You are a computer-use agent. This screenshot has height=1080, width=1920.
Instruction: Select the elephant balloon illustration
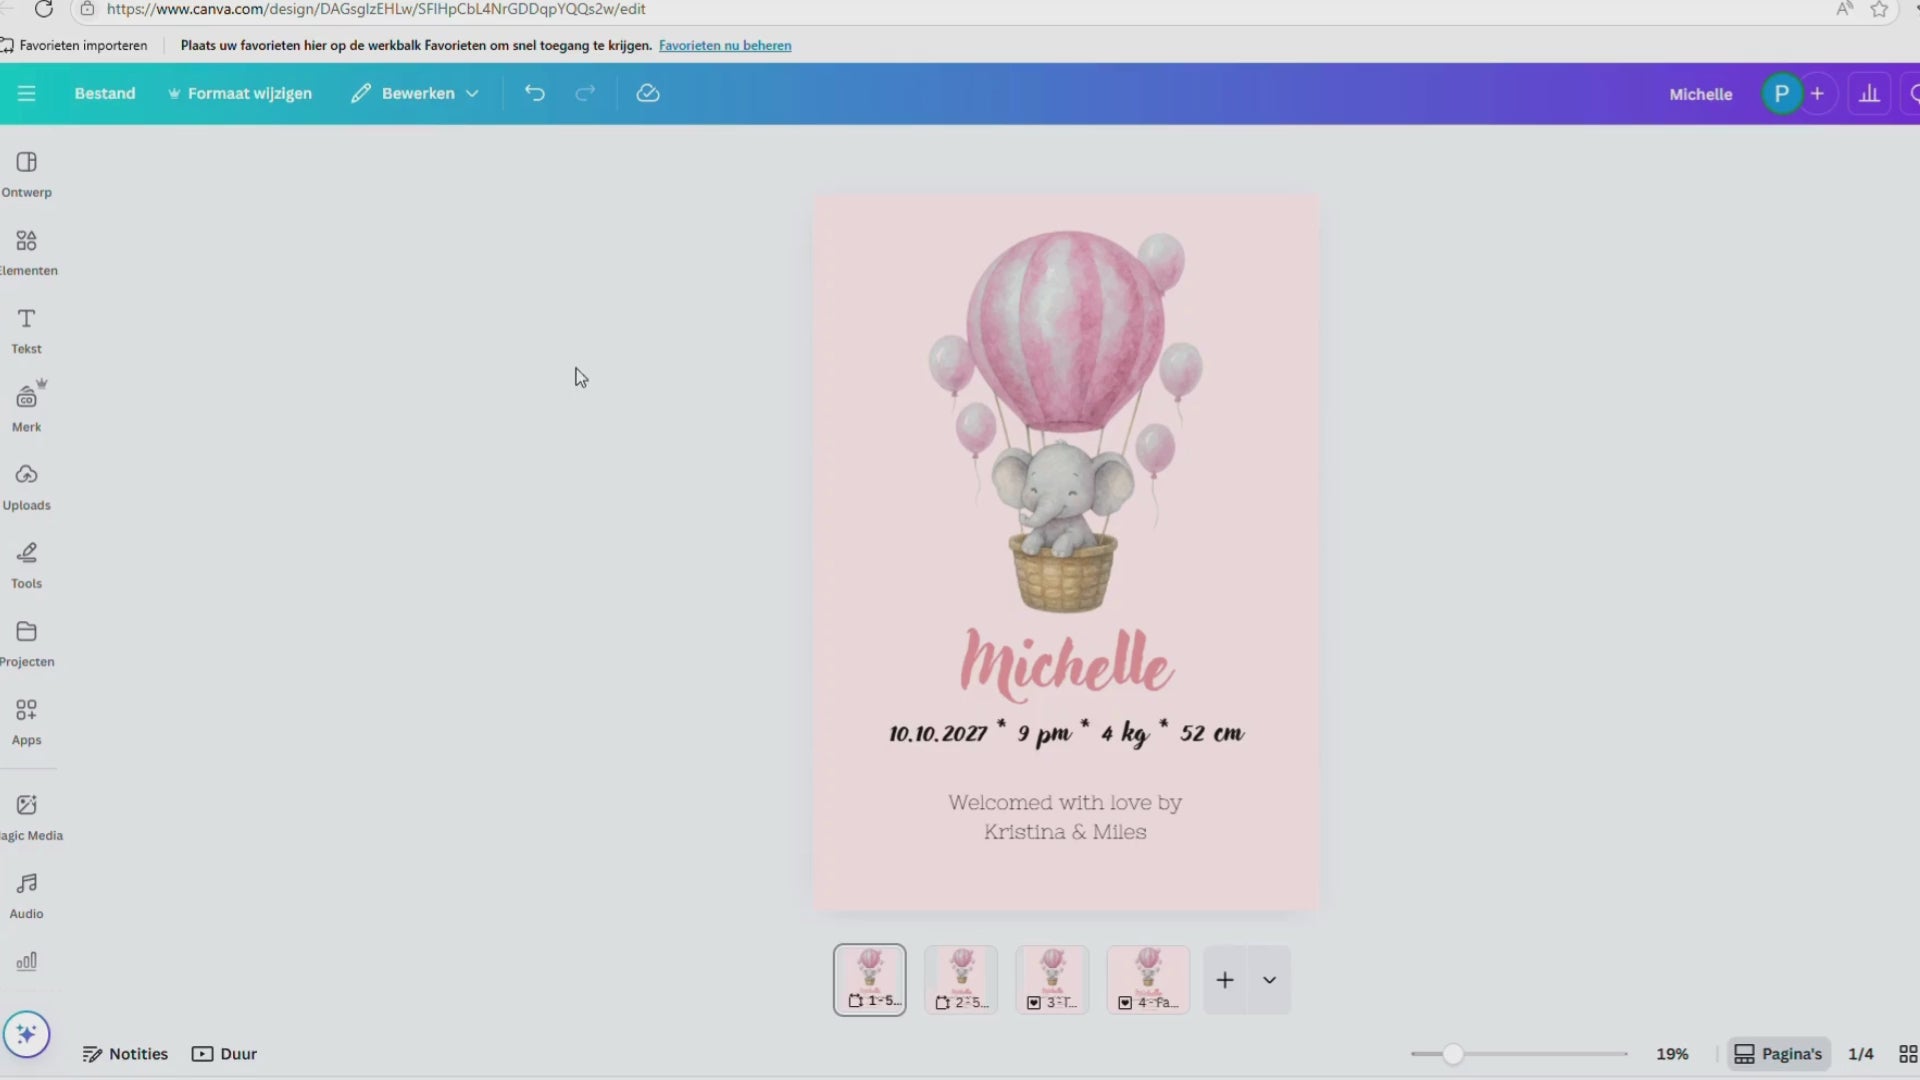pos(1066,420)
